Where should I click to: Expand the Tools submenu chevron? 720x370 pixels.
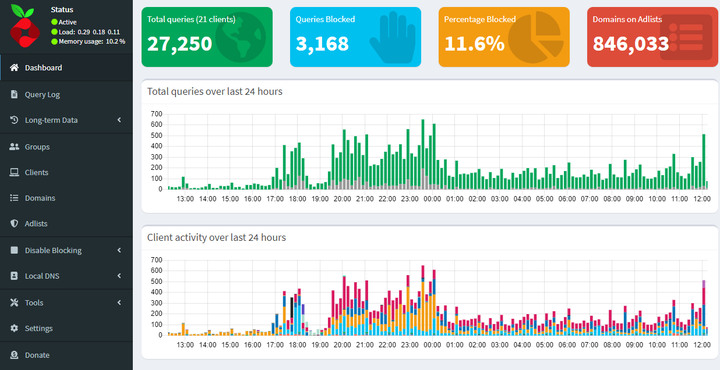119,303
